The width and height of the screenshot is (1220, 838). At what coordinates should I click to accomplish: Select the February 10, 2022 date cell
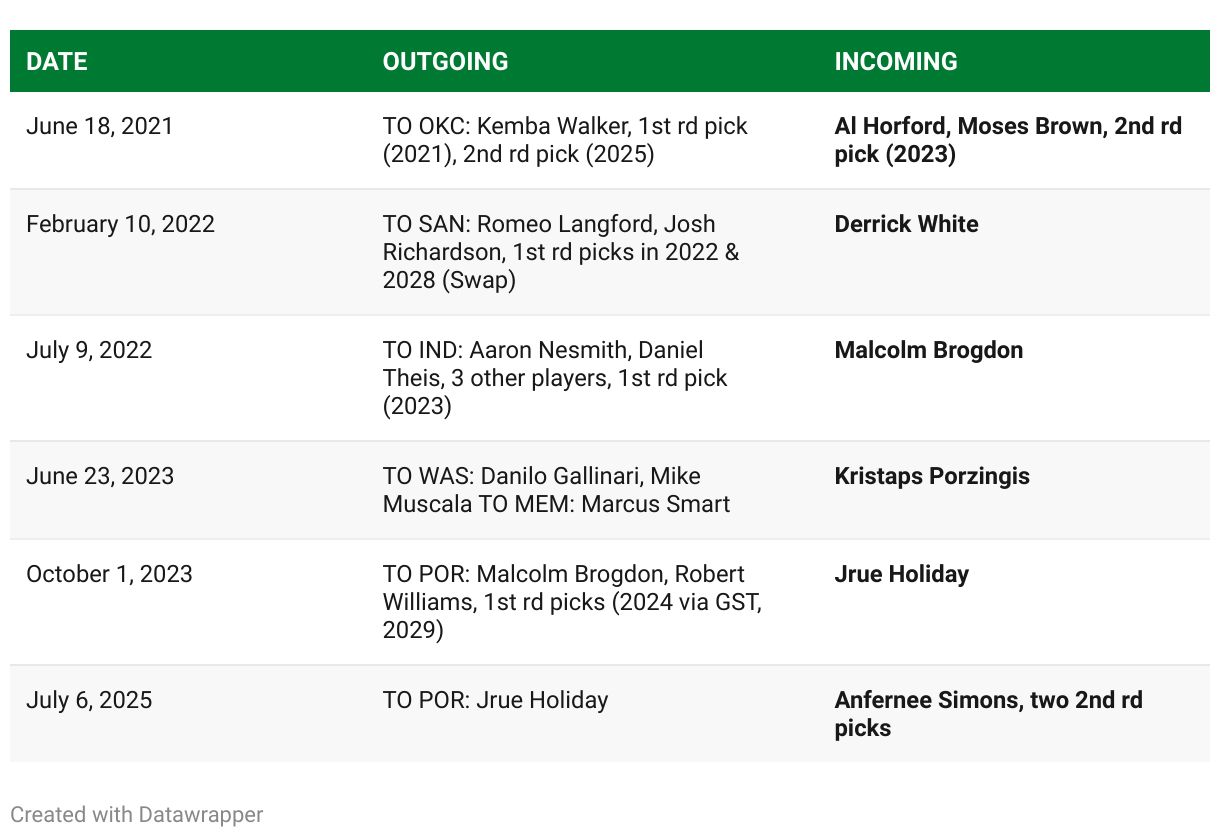tap(188, 252)
